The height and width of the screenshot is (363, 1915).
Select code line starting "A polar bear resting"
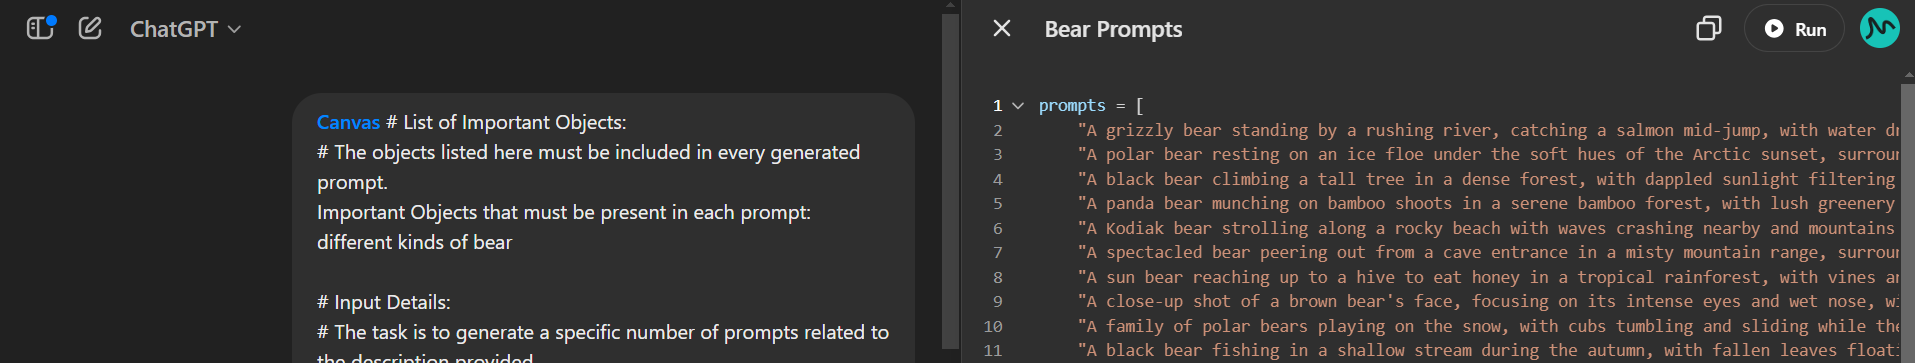[x=1489, y=154]
